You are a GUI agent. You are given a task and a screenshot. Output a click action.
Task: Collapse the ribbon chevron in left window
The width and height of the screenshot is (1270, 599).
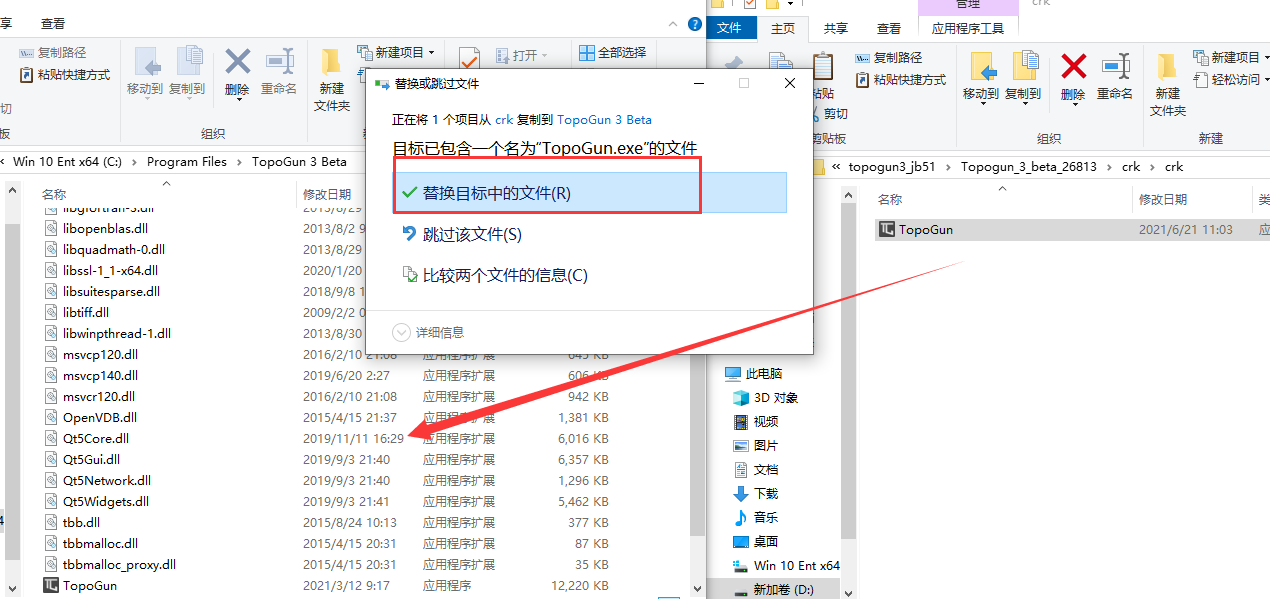[x=671, y=23]
